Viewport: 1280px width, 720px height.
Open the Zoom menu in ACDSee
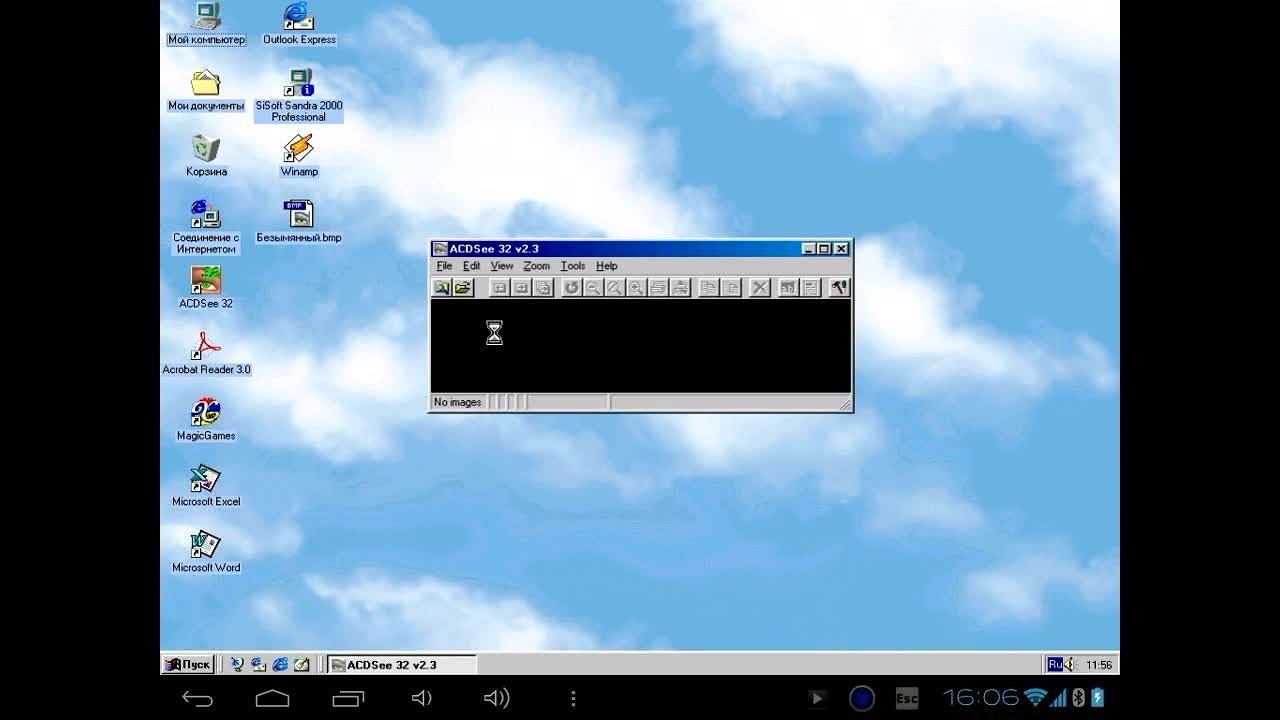(x=537, y=266)
